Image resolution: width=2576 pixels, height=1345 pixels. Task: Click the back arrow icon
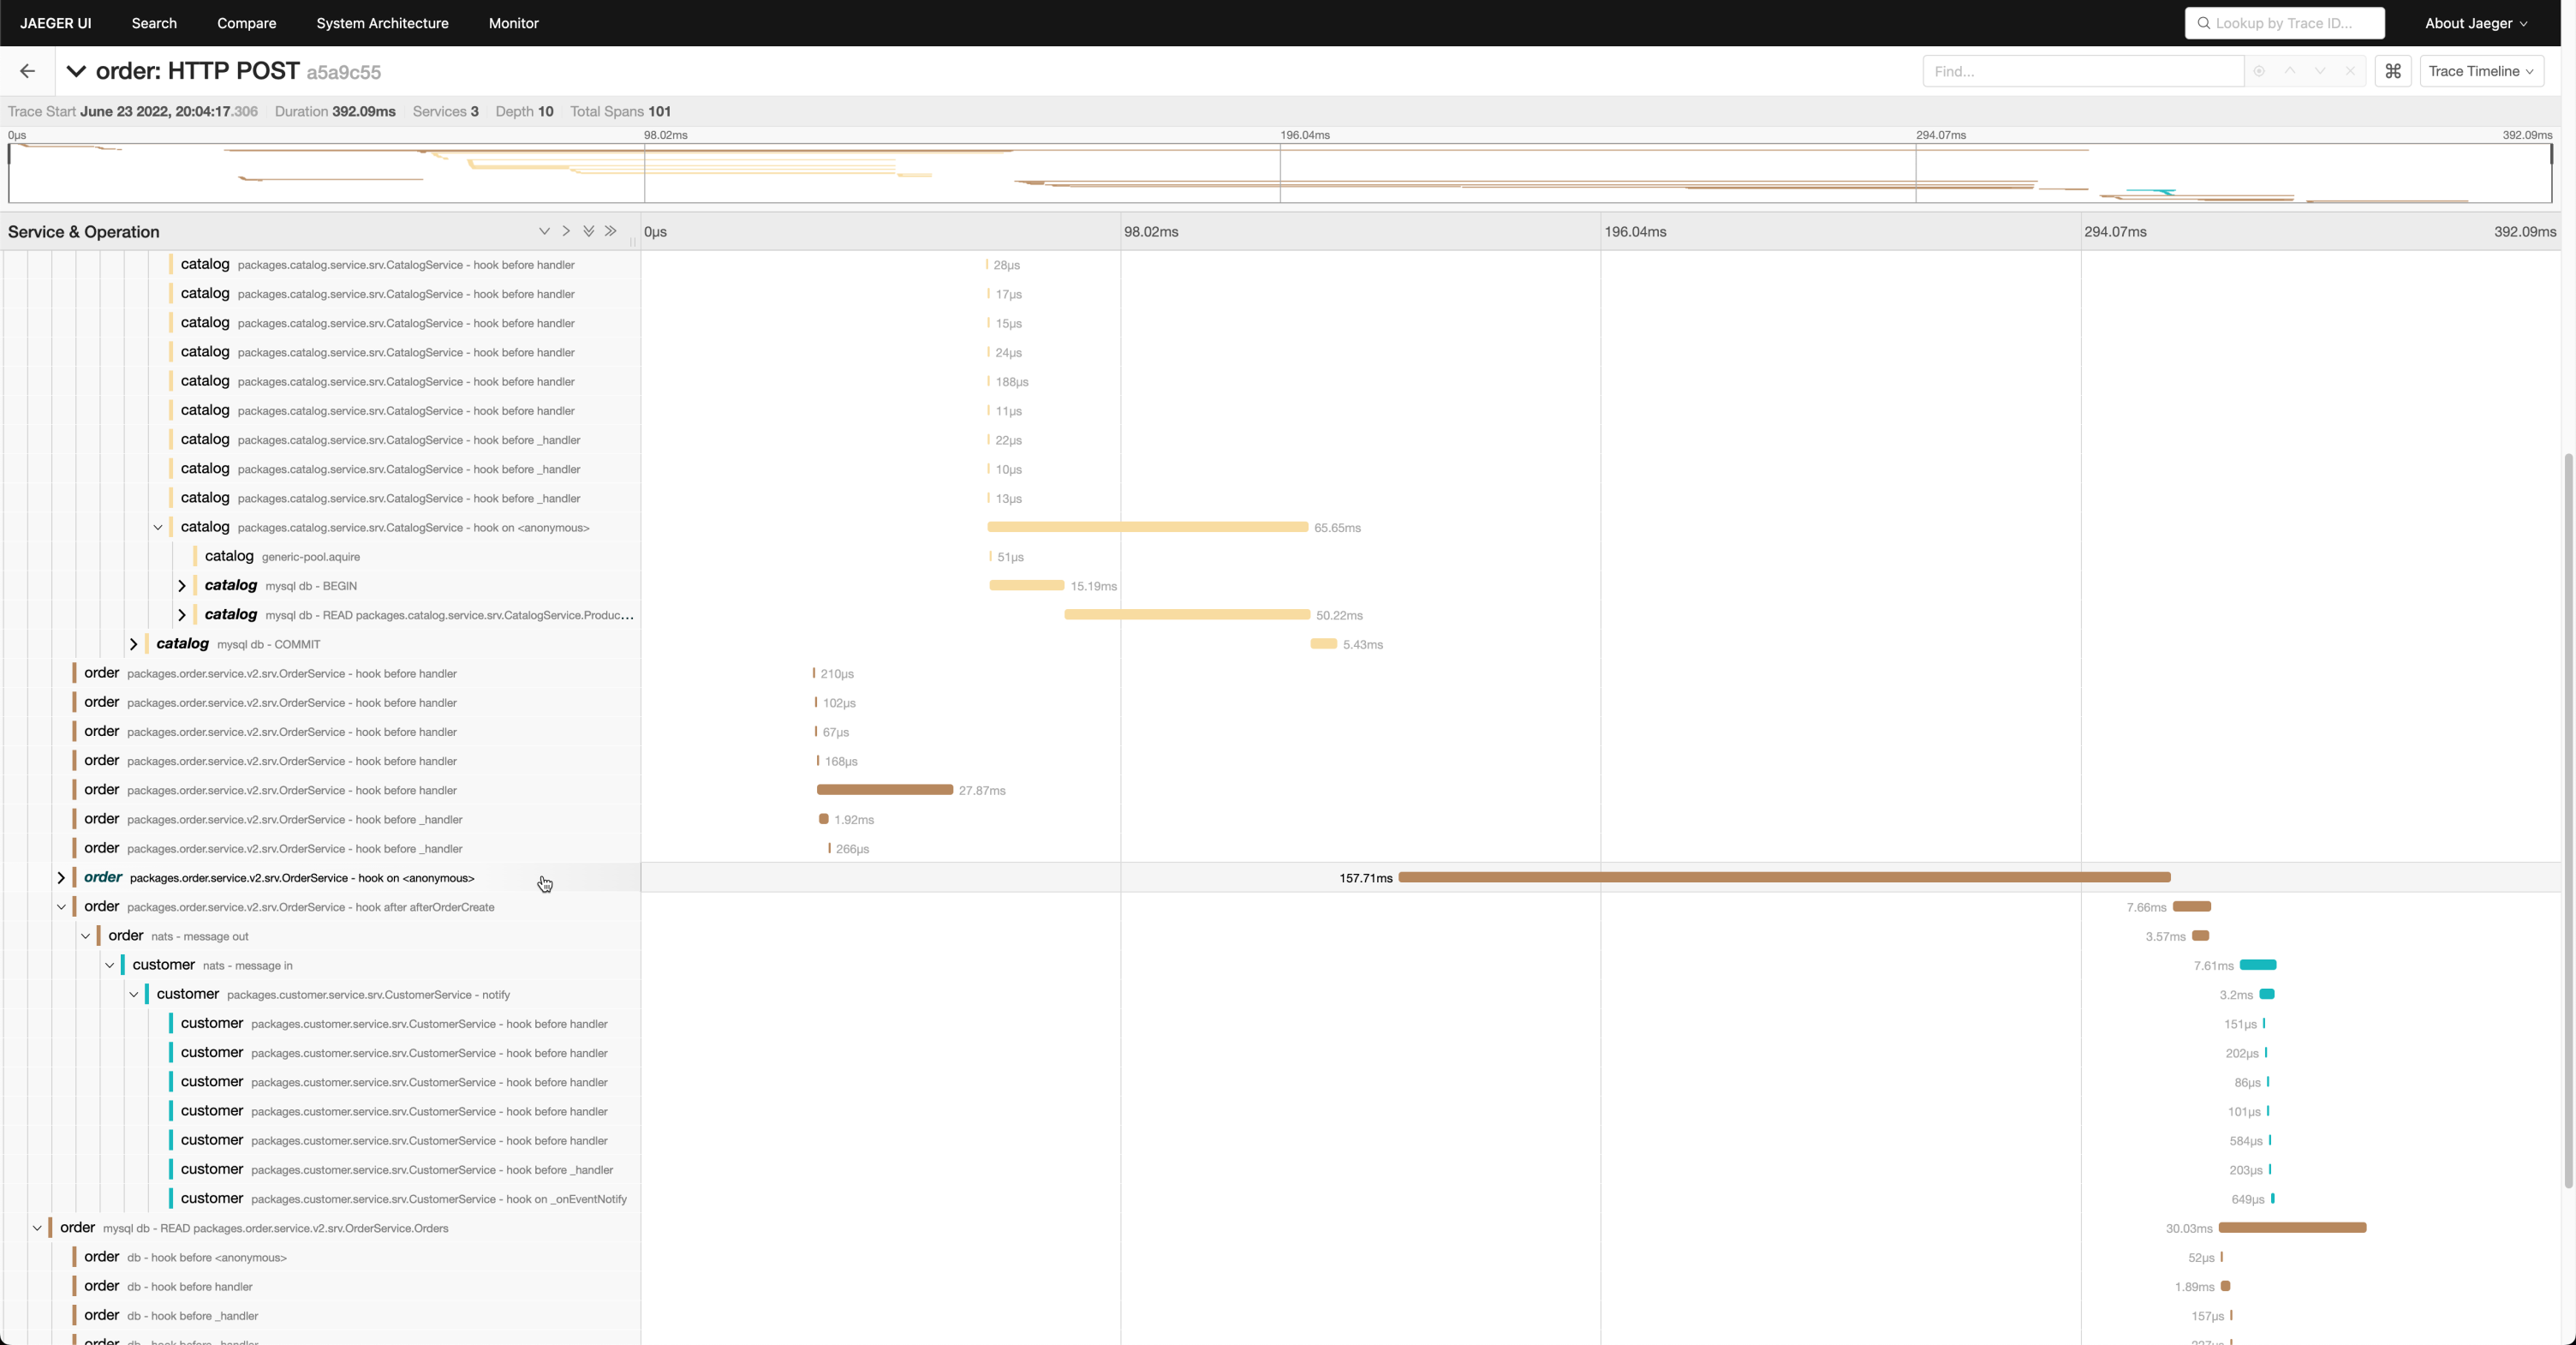coord(27,71)
